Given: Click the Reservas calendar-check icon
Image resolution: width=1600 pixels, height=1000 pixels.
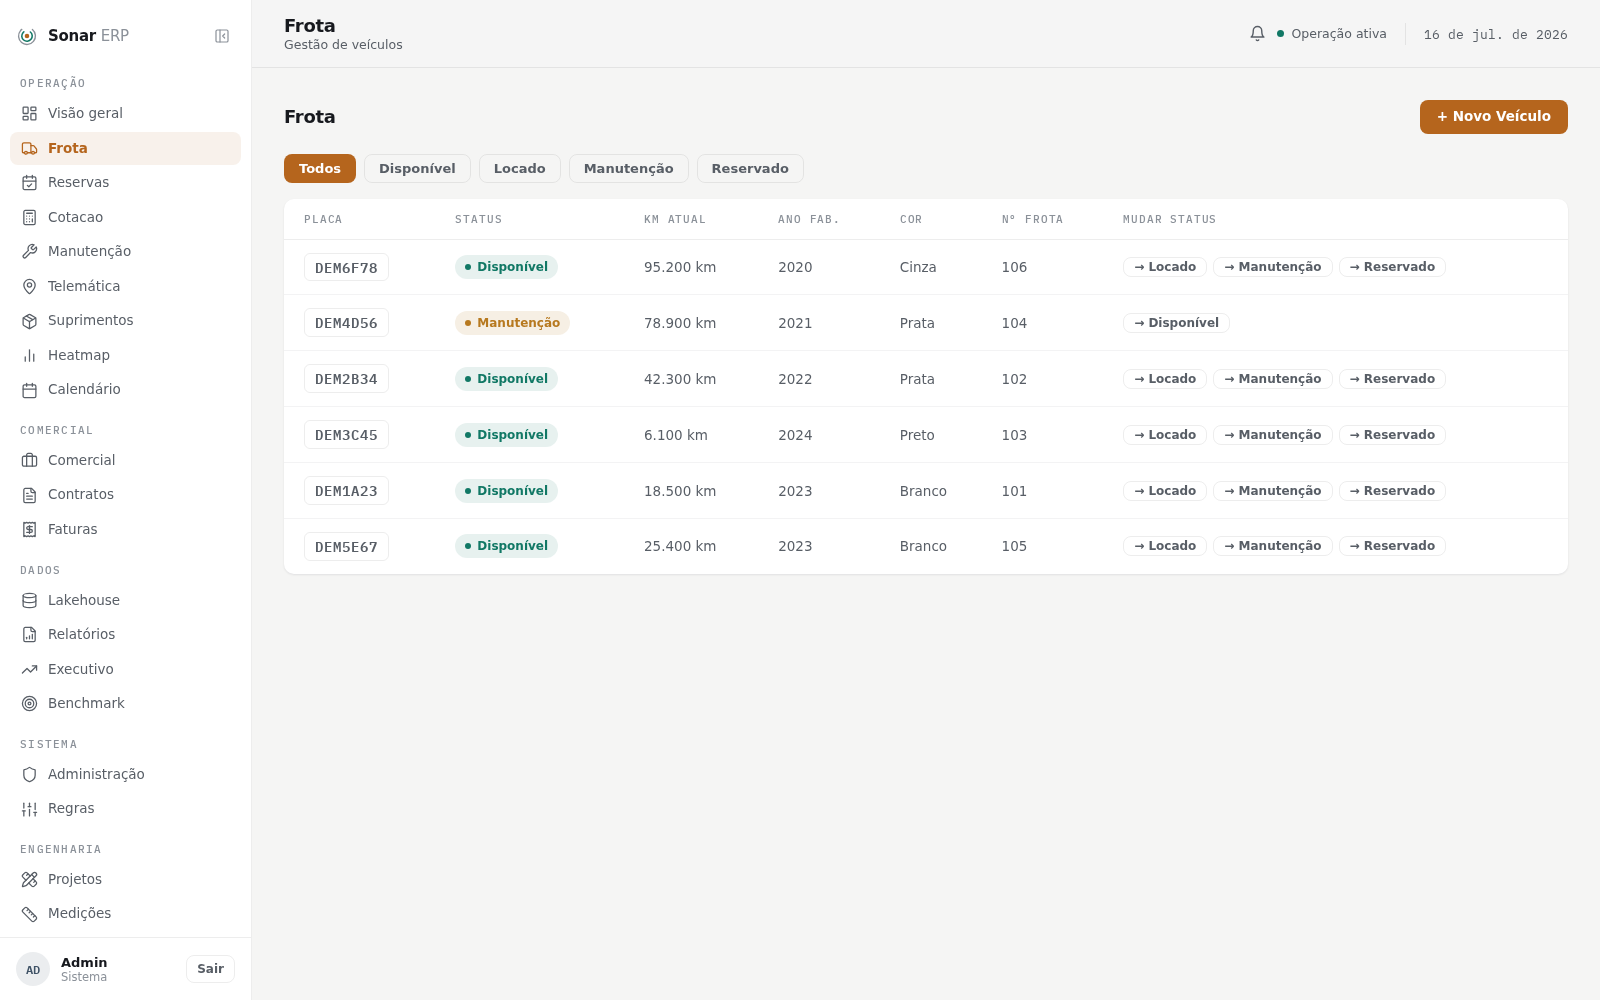Looking at the screenshot, I should click(30, 183).
